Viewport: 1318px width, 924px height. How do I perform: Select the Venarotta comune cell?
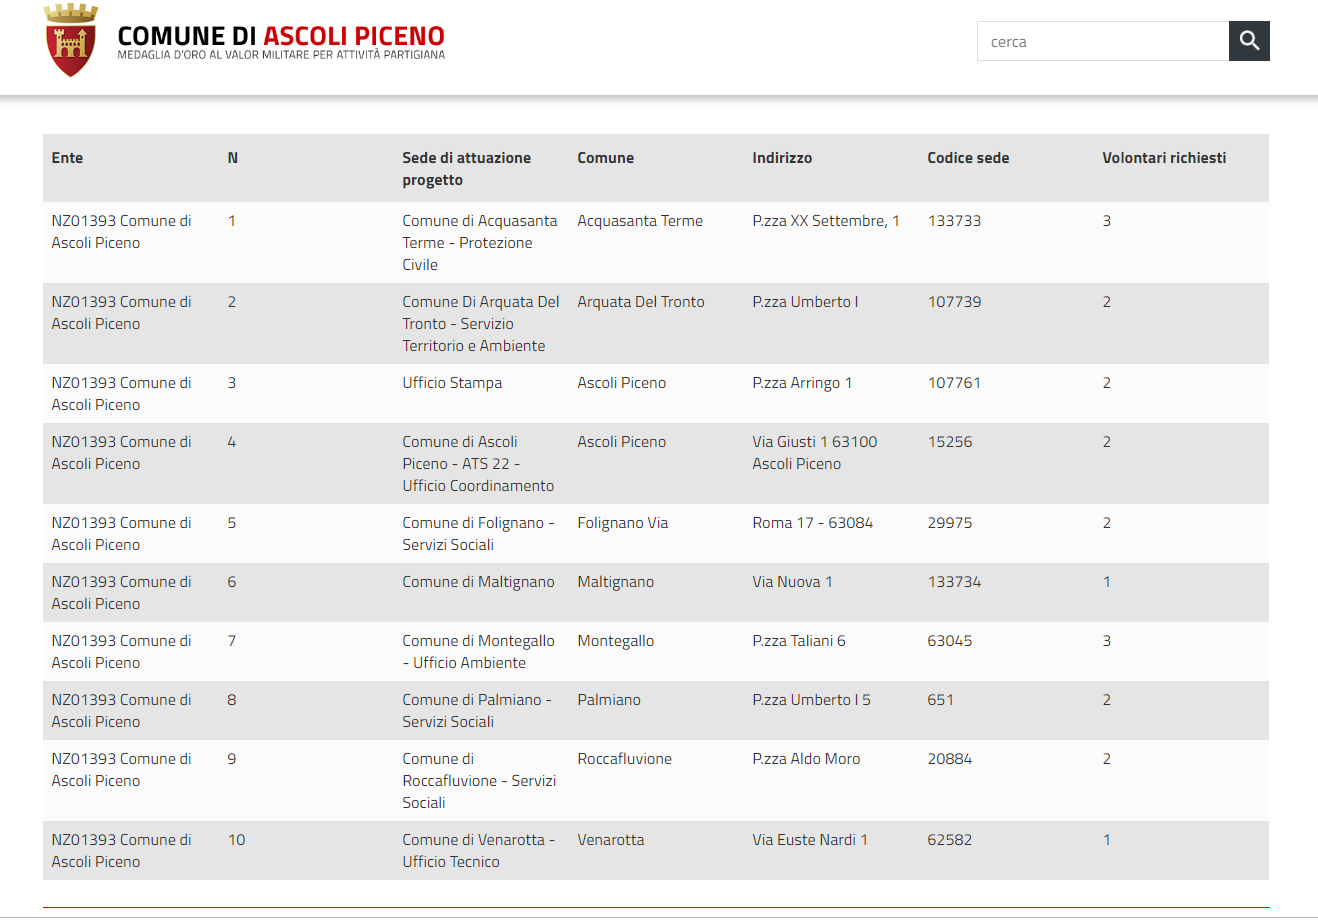[x=611, y=840]
